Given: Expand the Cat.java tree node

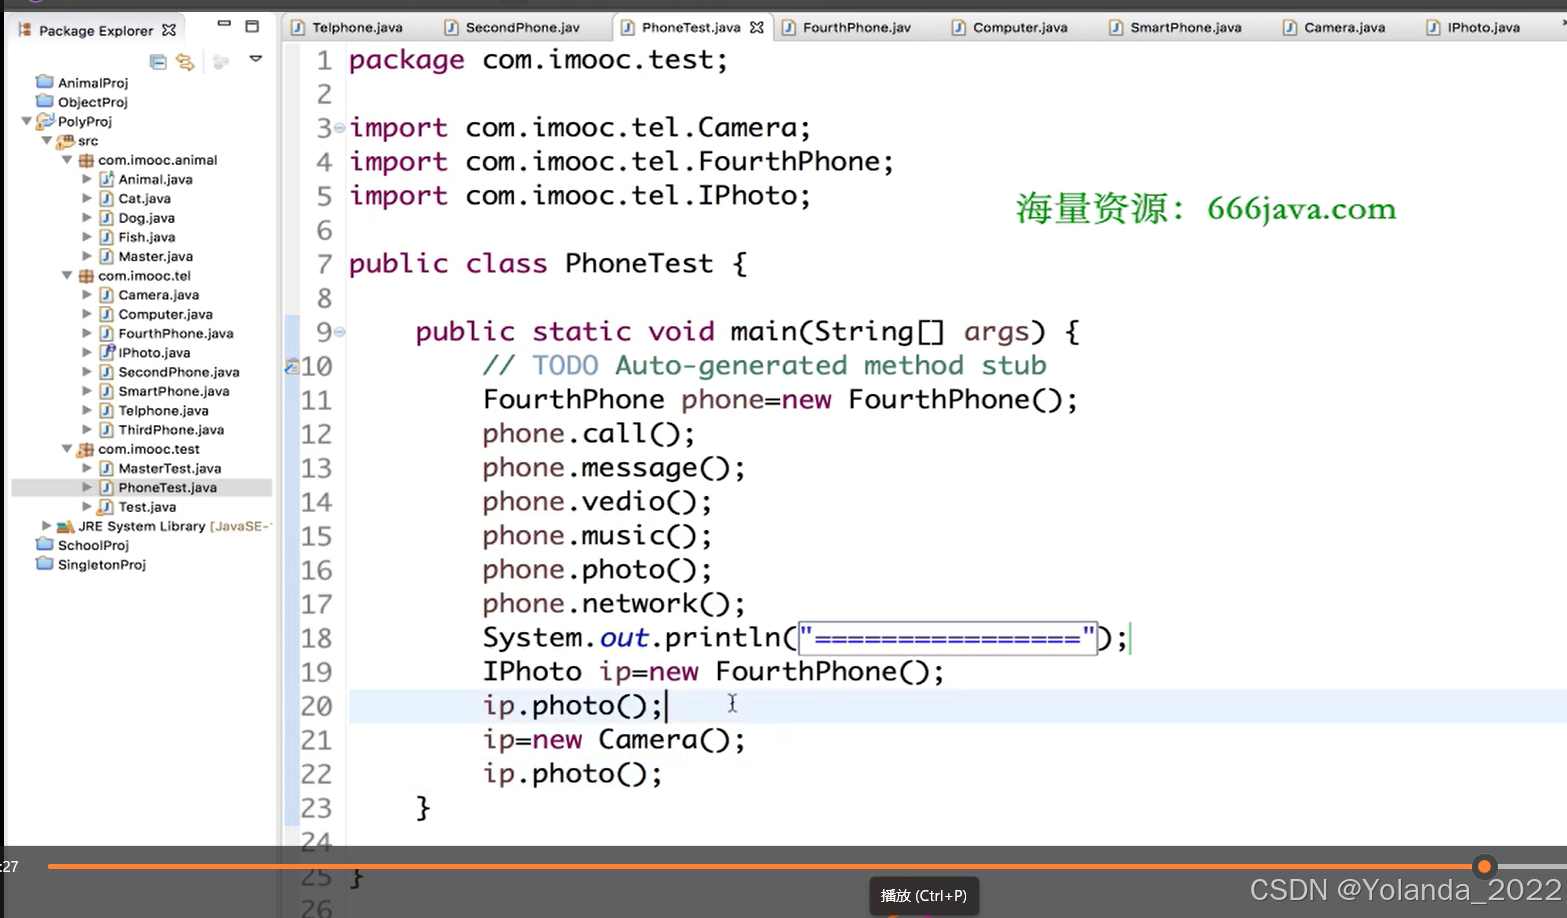Looking at the screenshot, I should point(87,198).
